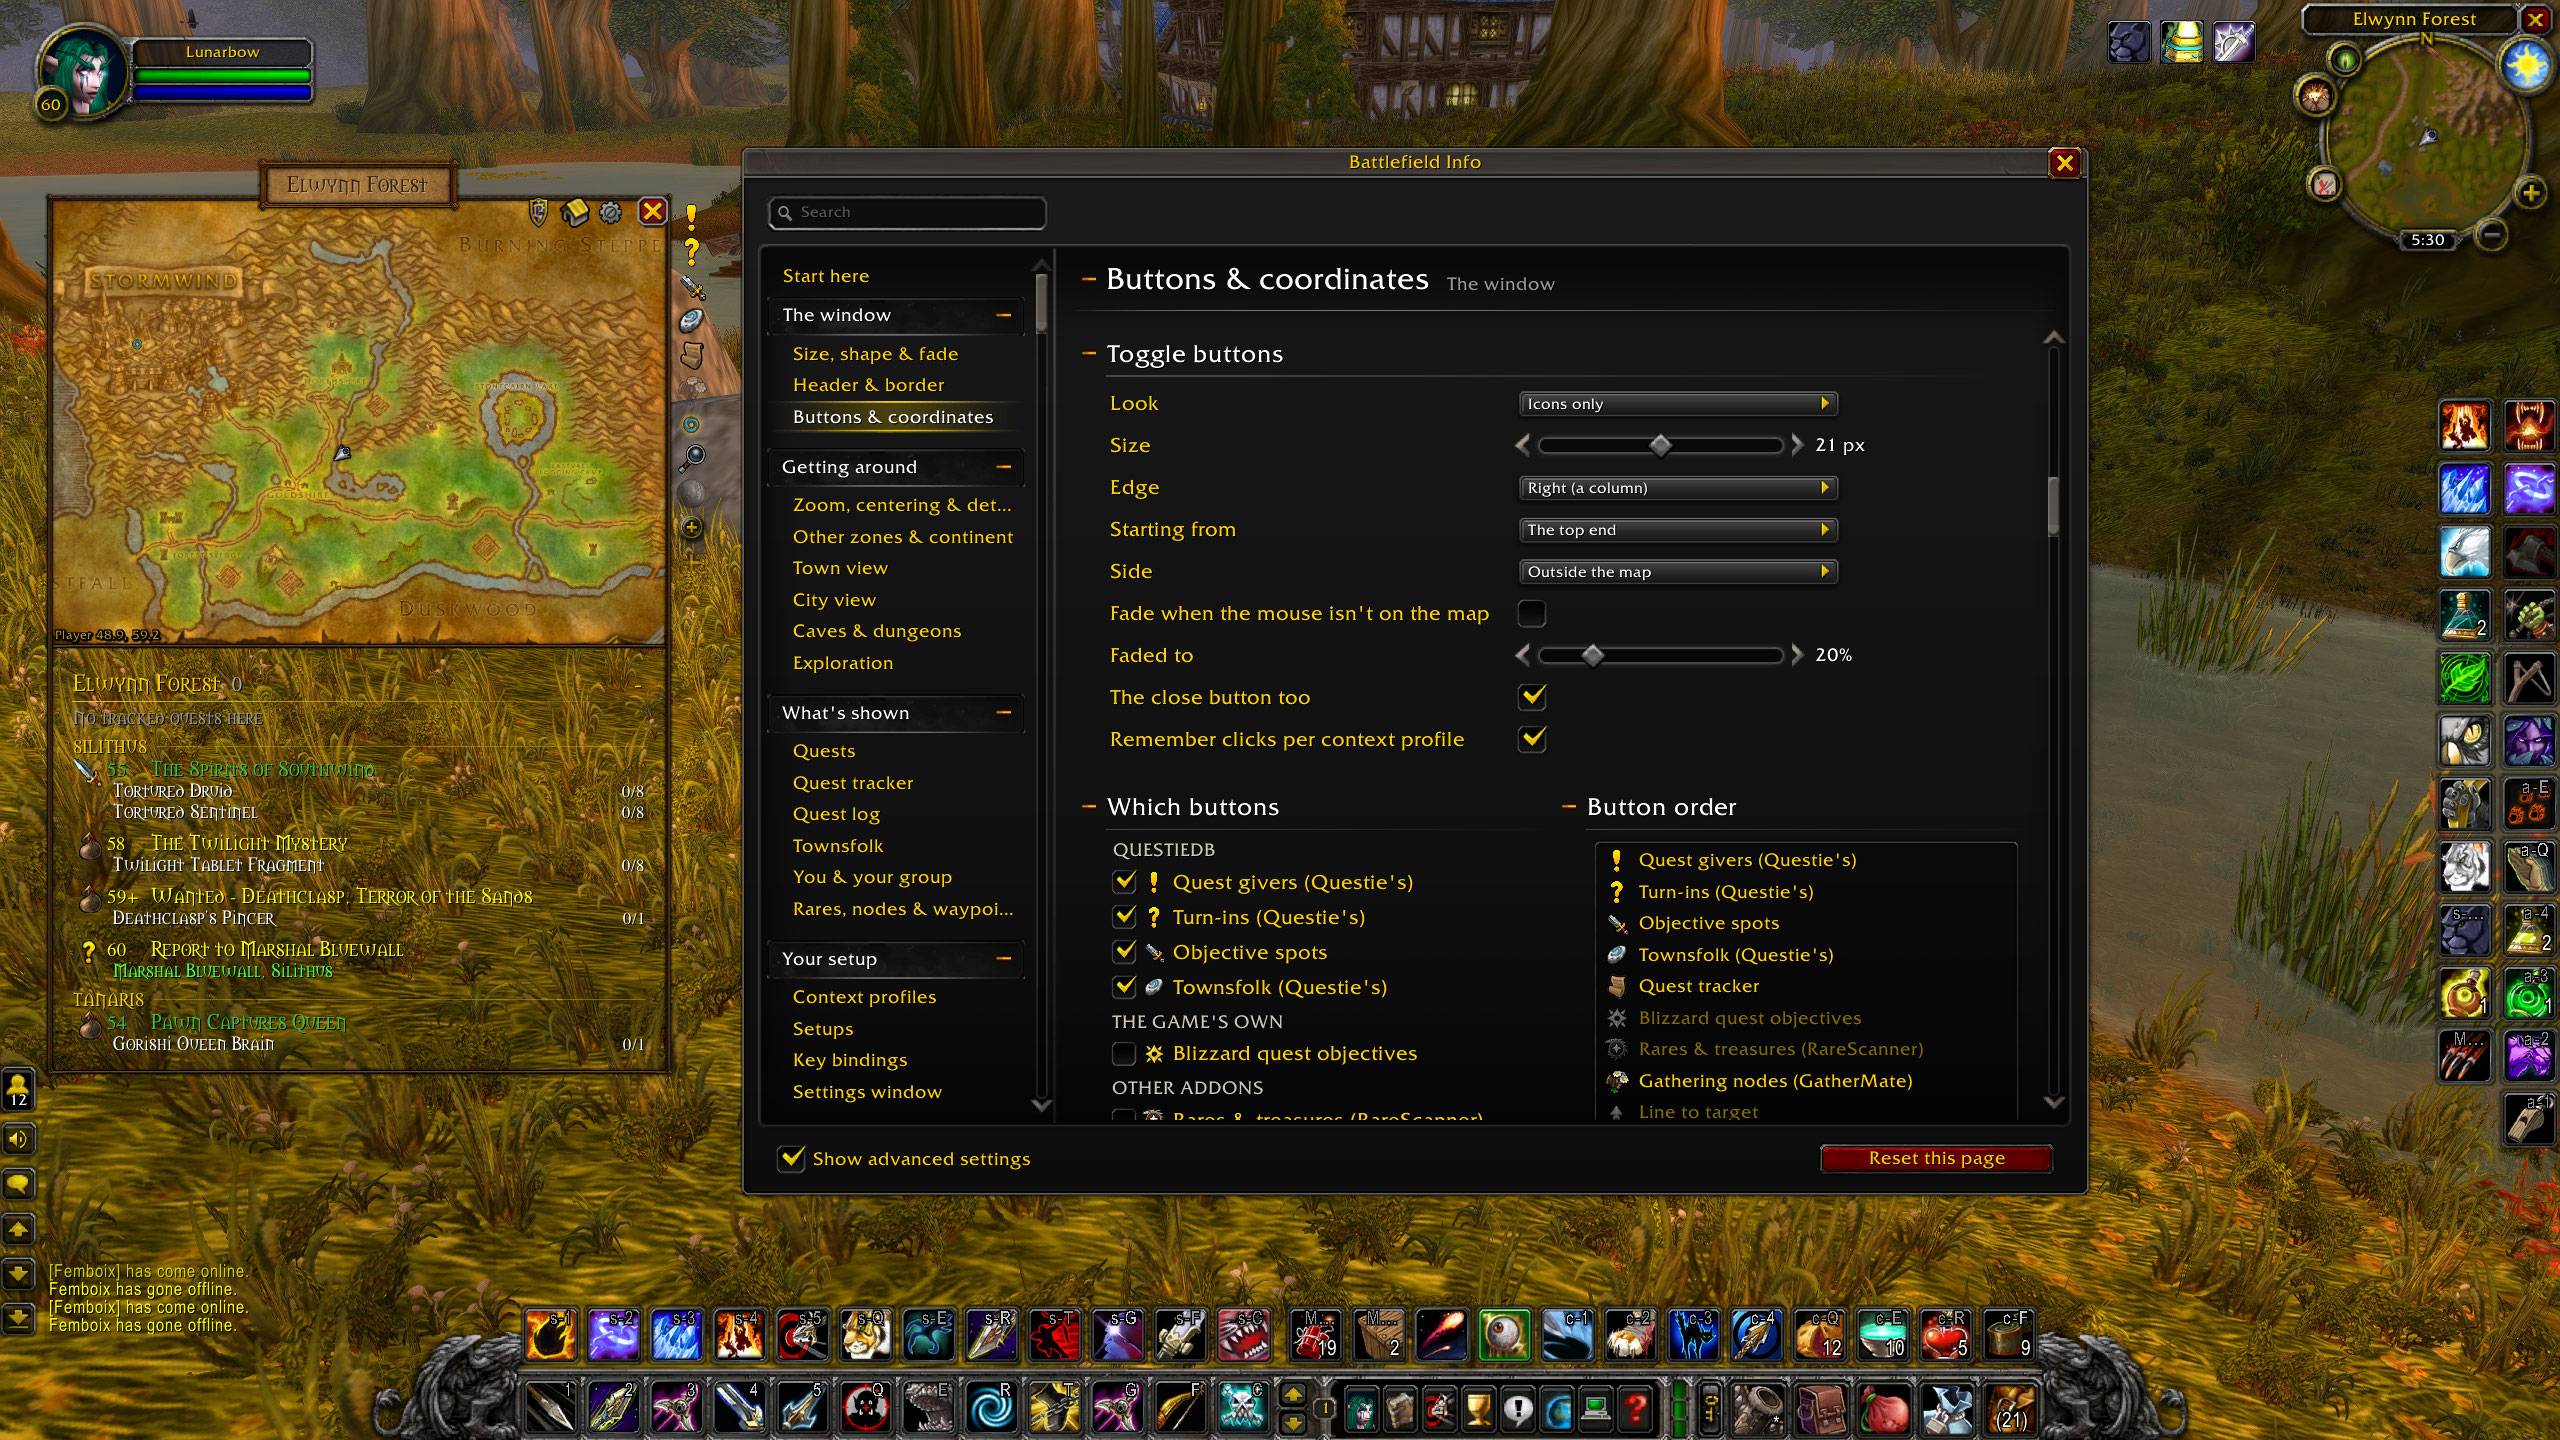This screenshot has height=1440, width=2560.
Task: Toggle the Show advanced settings checkbox
Action: point(791,1158)
